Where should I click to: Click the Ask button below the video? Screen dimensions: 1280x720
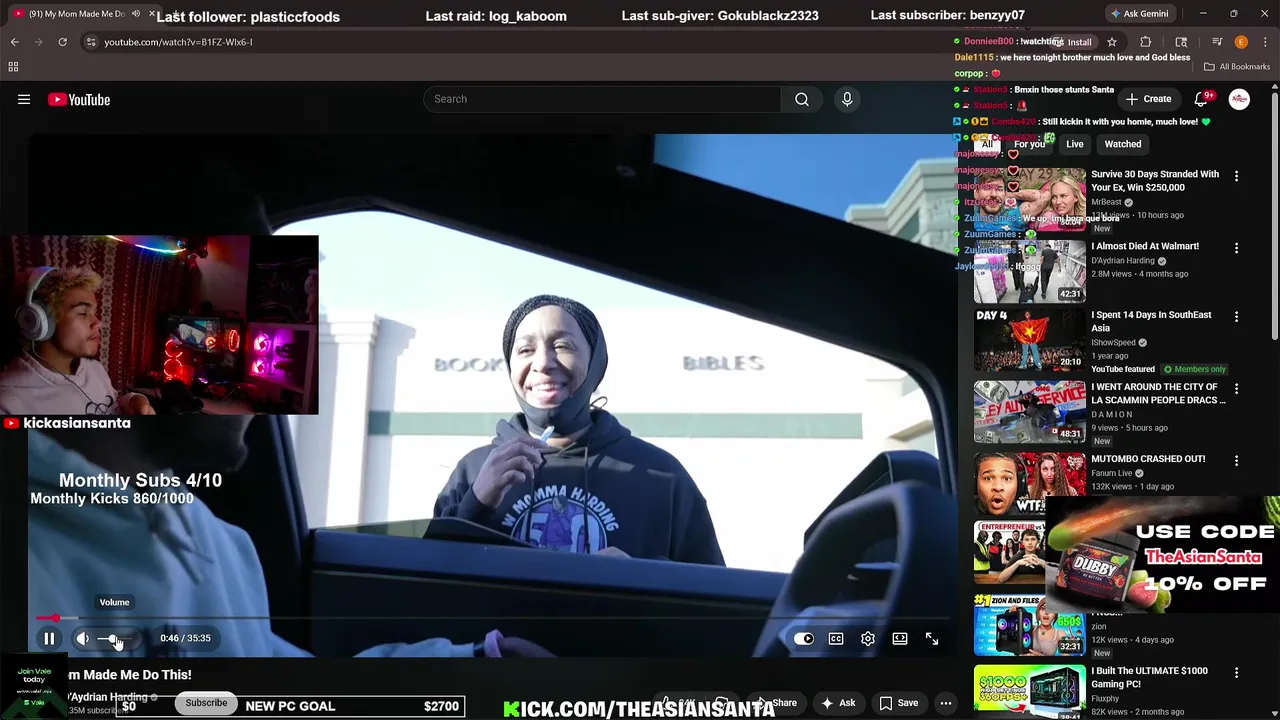[x=838, y=703]
